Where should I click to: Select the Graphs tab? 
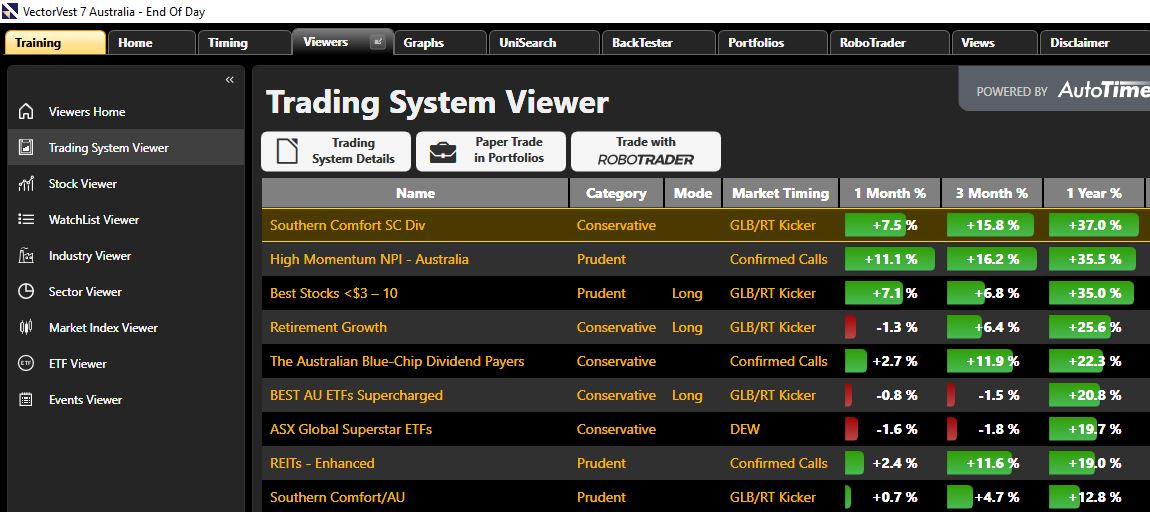pyautogui.click(x=440, y=43)
